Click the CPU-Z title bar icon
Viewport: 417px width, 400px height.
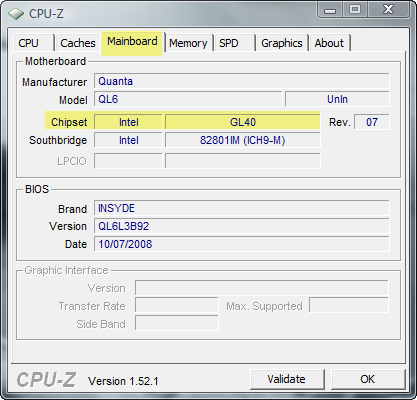coord(16,14)
